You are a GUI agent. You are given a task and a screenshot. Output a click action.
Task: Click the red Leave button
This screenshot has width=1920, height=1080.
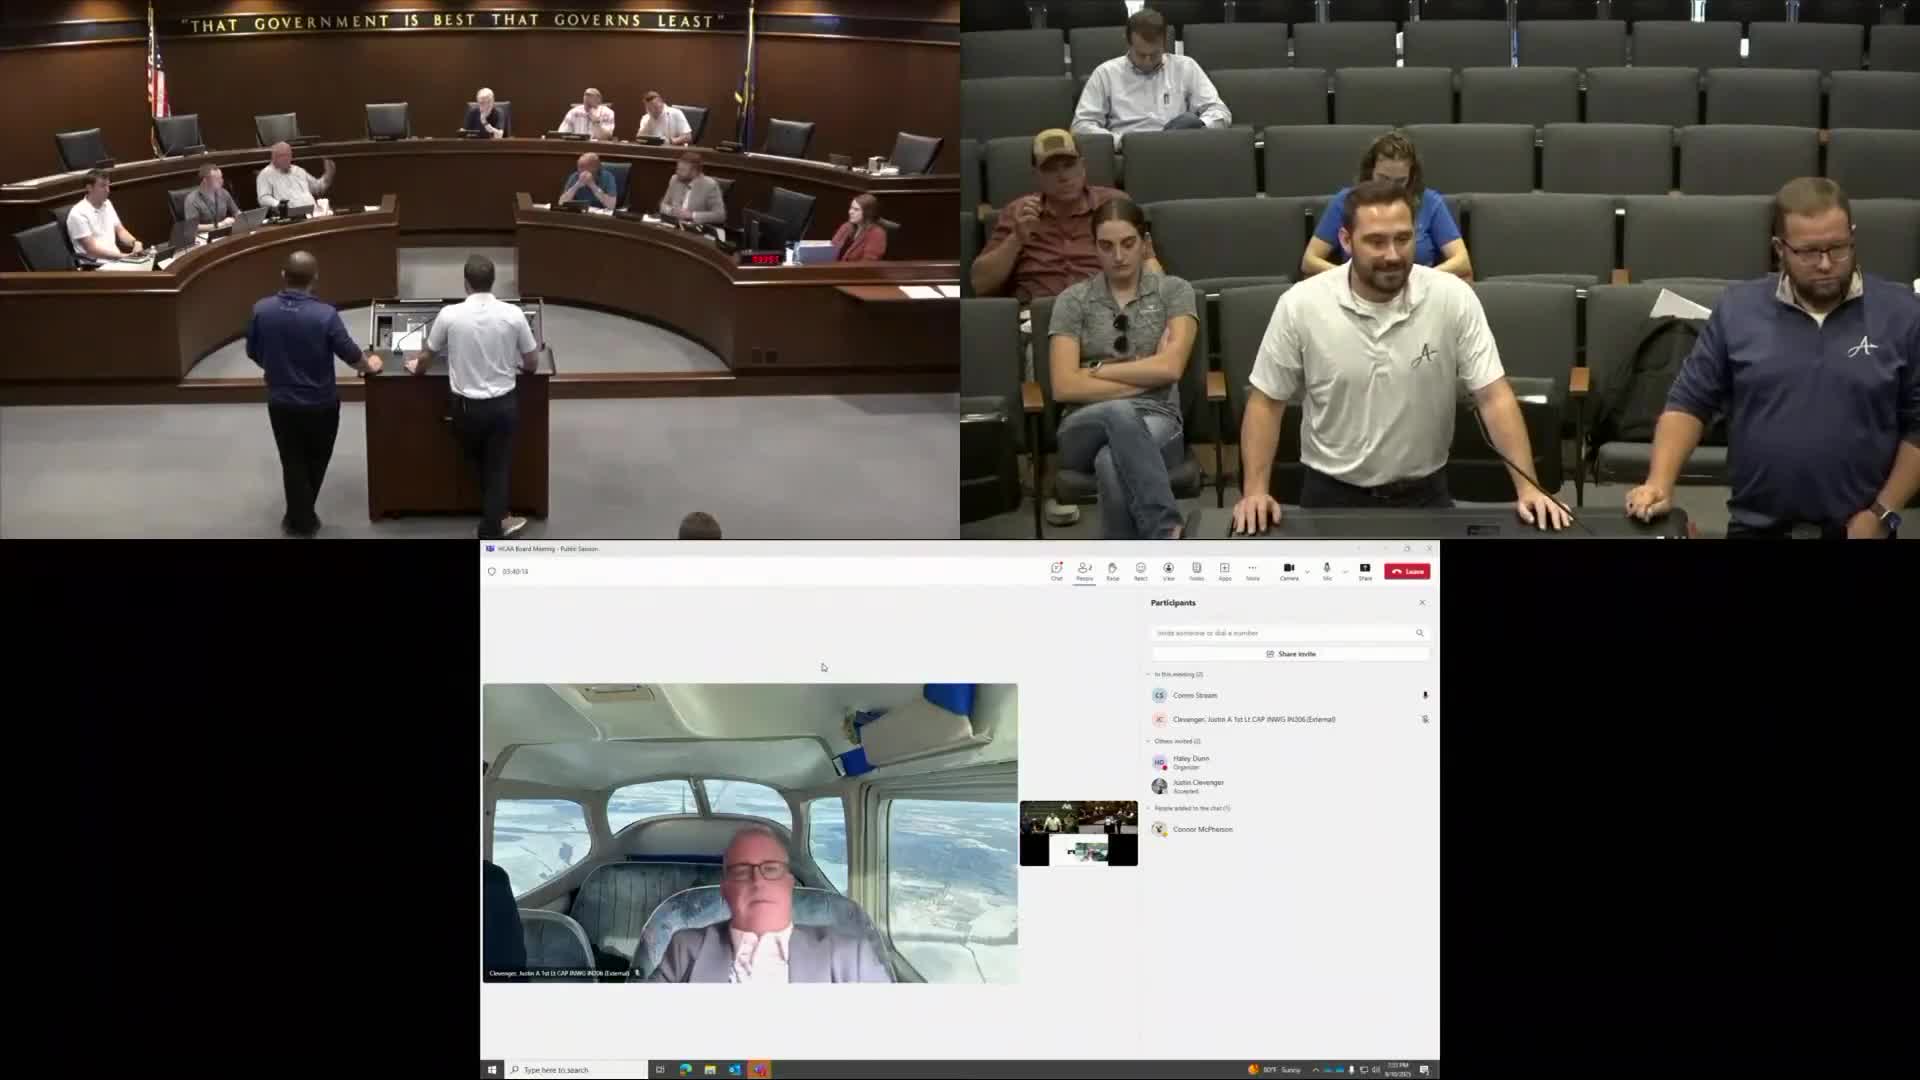pyautogui.click(x=1407, y=571)
